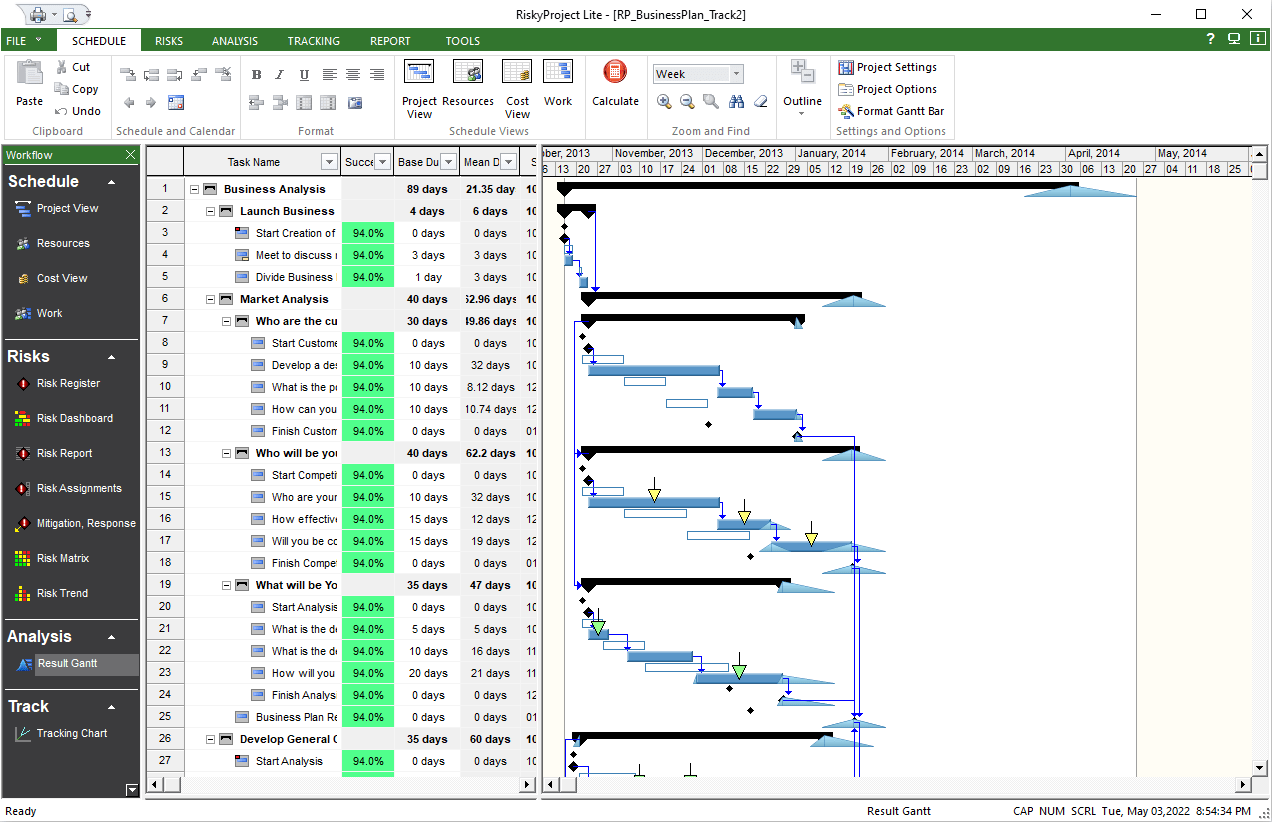
Task: Switch to the RISKS tab
Action: tap(169, 41)
